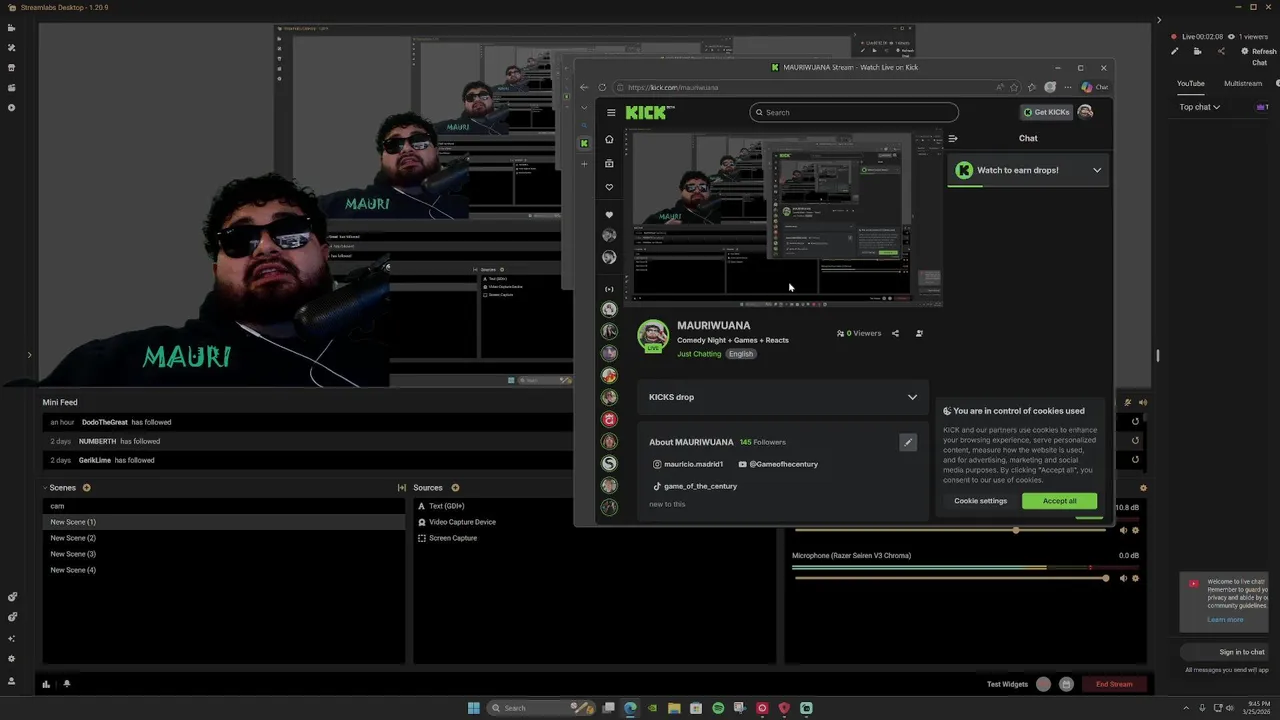Edit About MAURIWUANA with pencil icon
Viewport: 1280px width, 720px height.
[908, 442]
